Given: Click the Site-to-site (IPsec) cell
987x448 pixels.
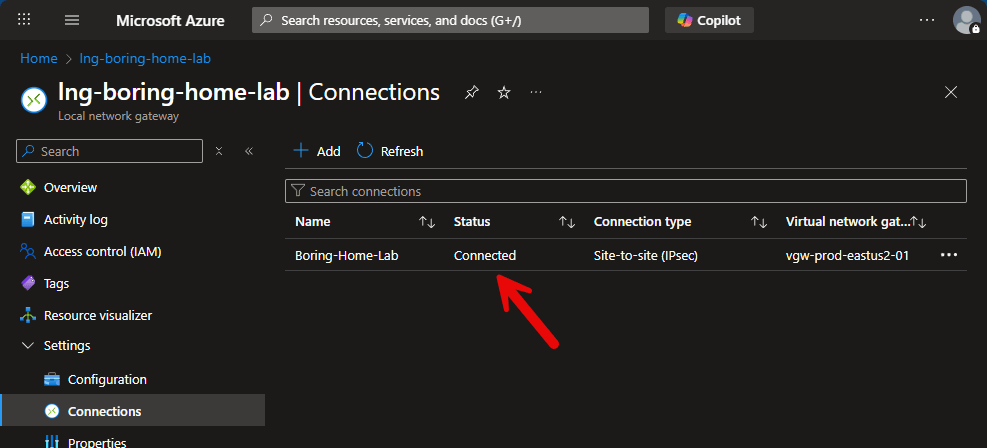Looking at the screenshot, I should tap(646, 255).
